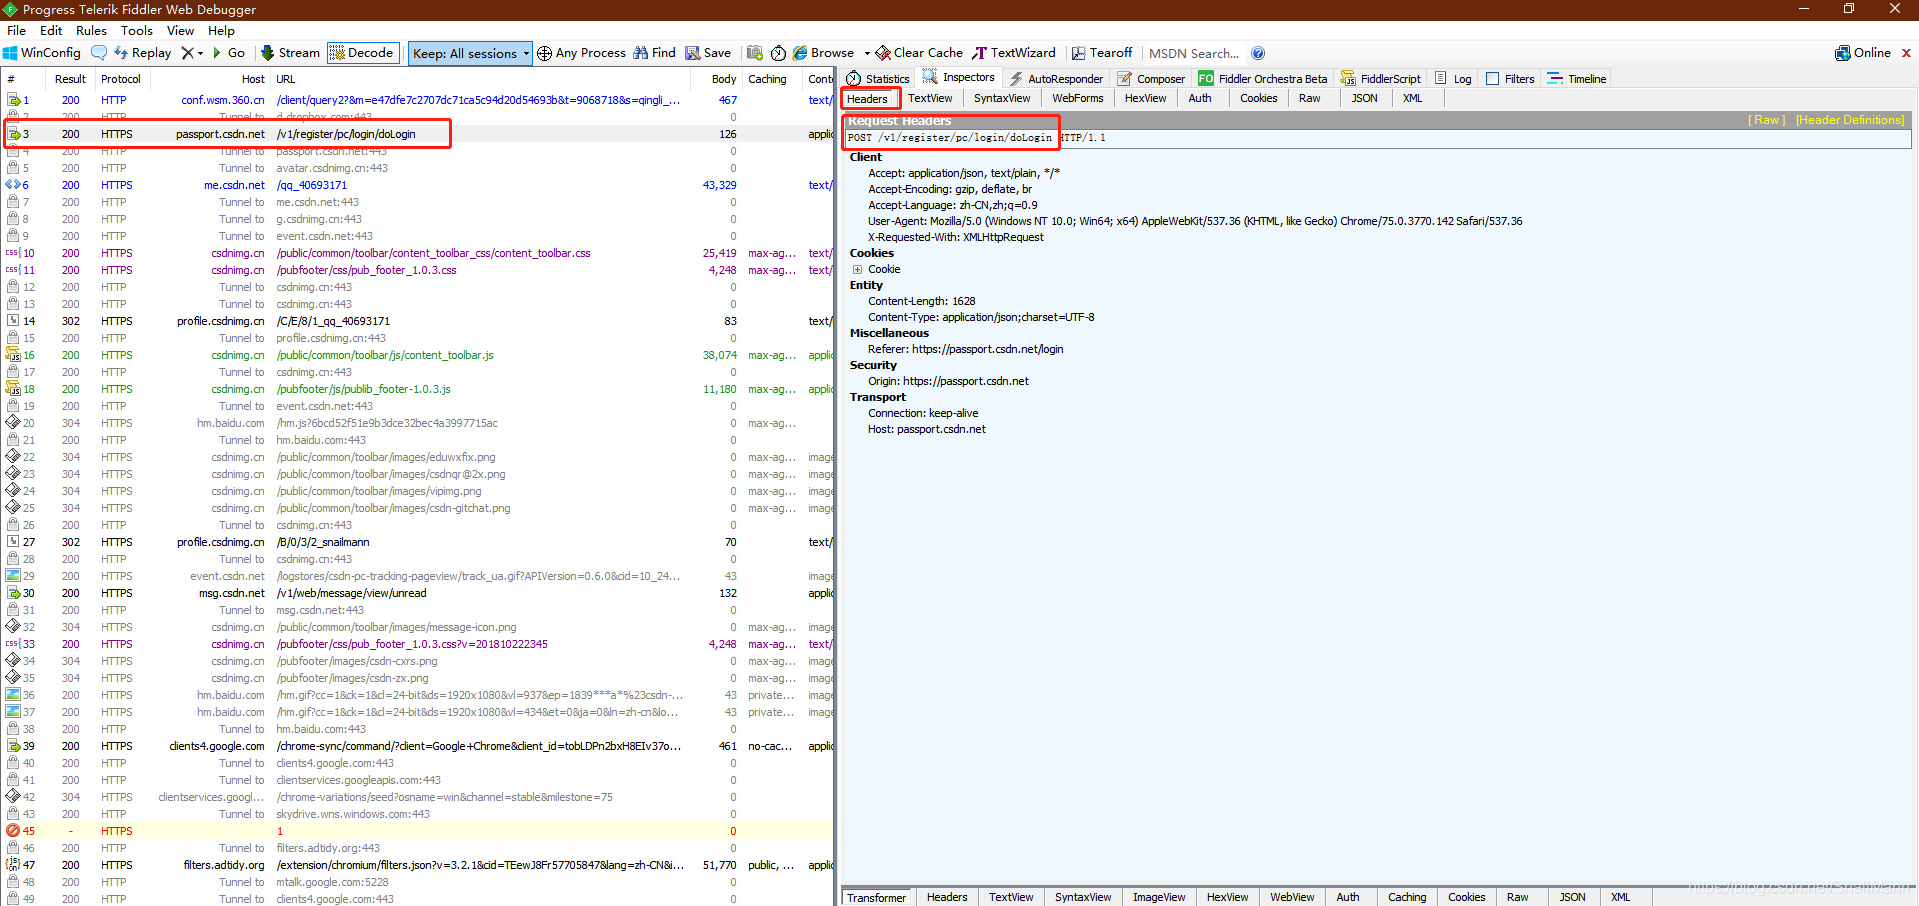1919x906 pixels.
Task: Select session 14 profile.csdnimg.cn 302 row
Action: click(x=418, y=321)
